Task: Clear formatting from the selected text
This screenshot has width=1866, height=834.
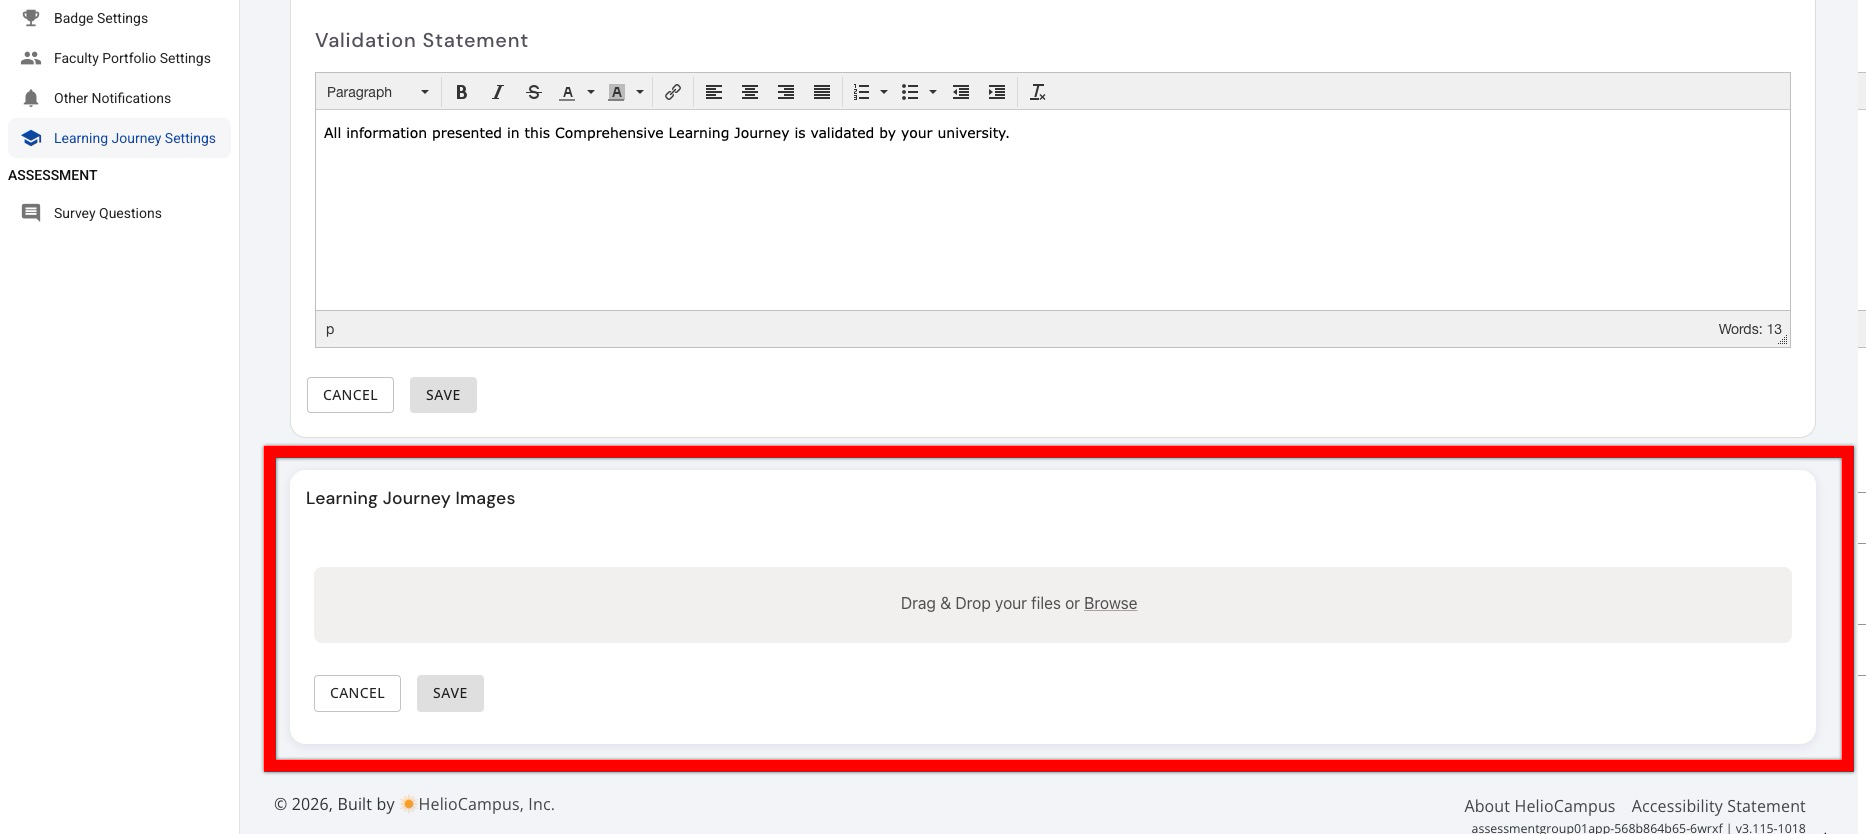Action: pos(1038,92)
